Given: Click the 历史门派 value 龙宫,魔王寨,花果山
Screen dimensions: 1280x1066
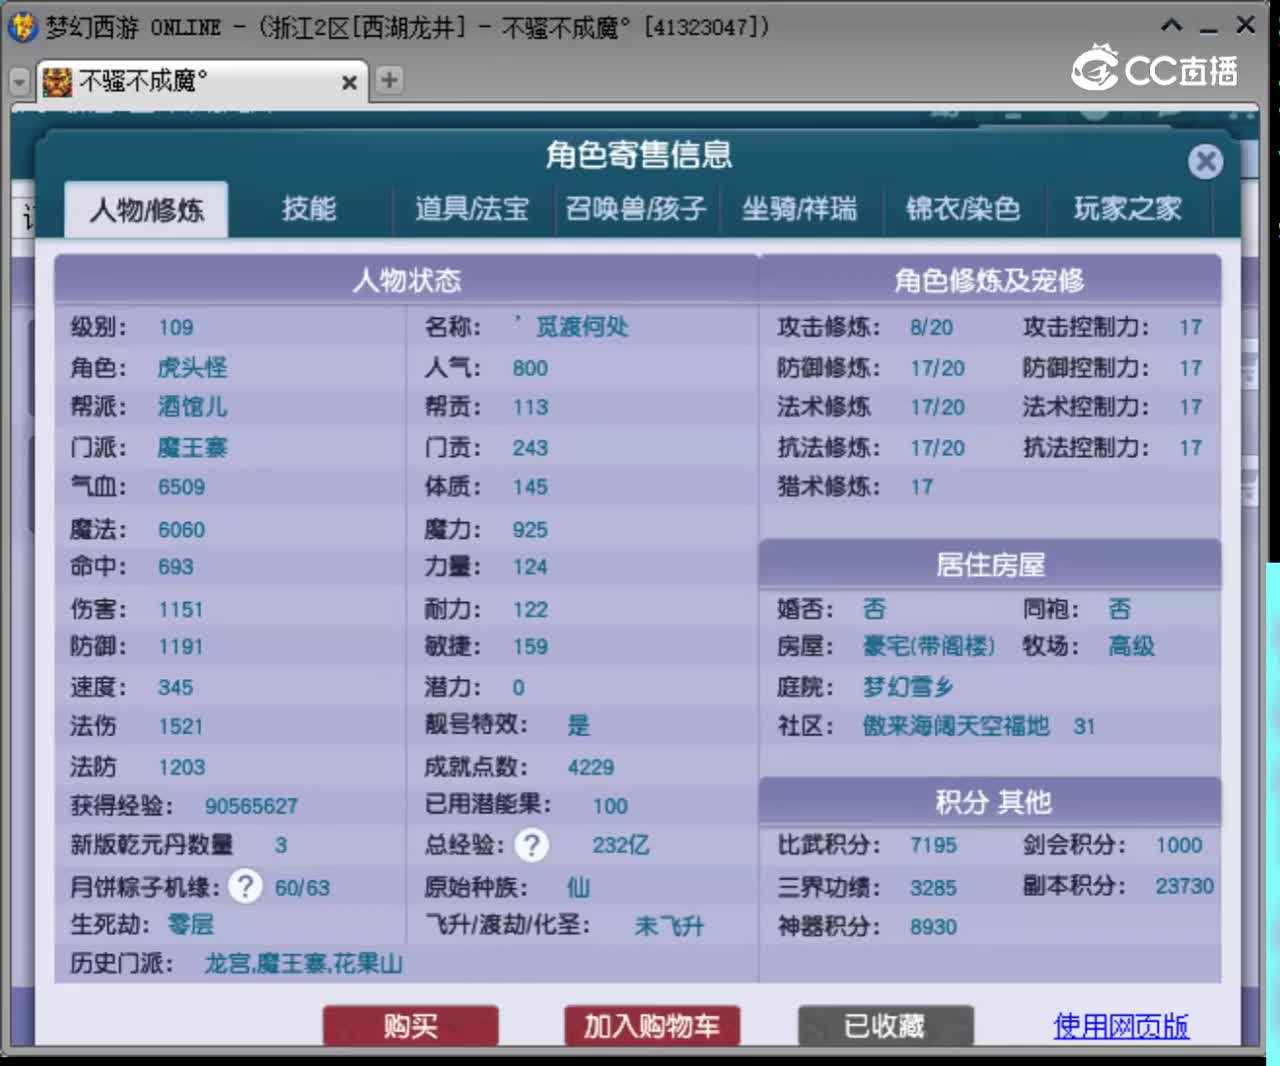Looking at the screenshot, I should point(304,963).
